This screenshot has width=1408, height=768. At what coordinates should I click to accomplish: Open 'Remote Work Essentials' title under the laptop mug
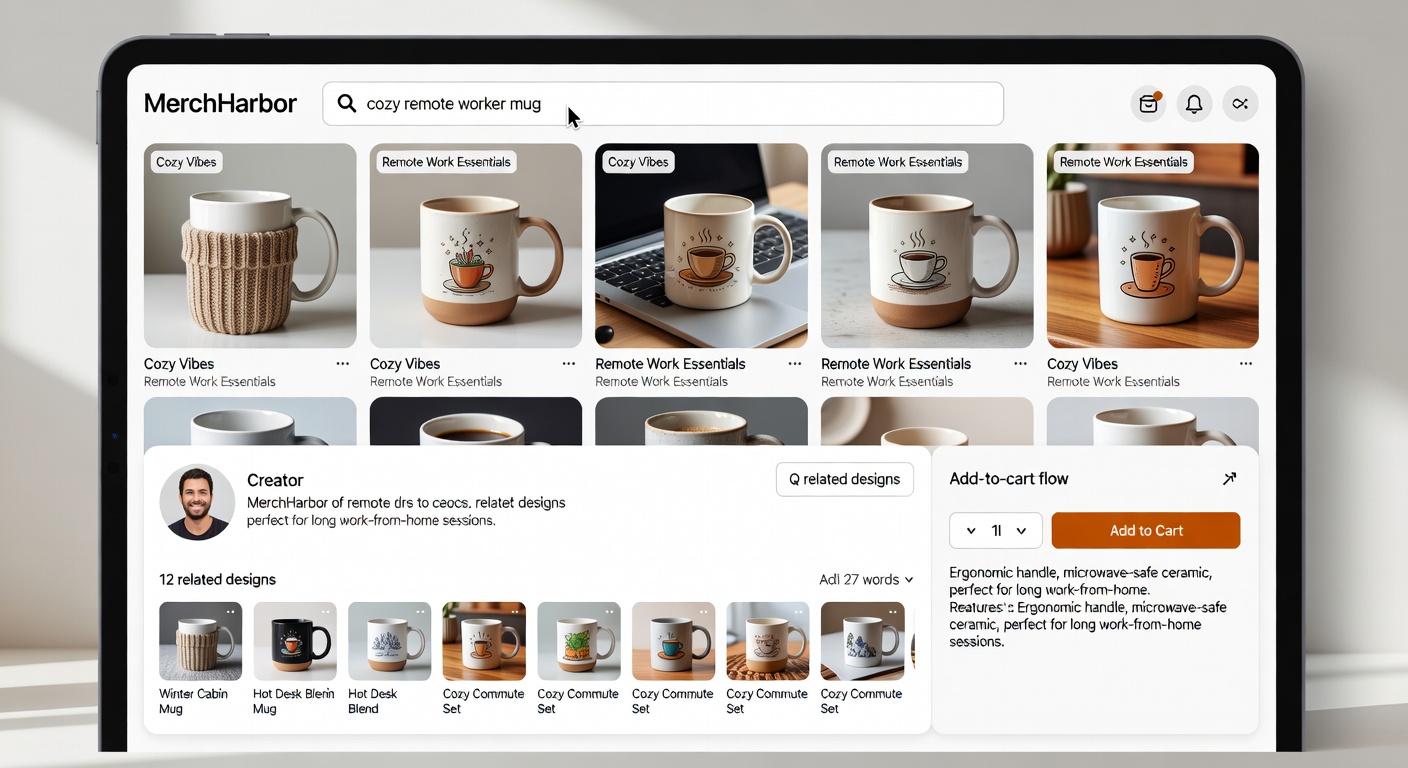pos(670,364)
